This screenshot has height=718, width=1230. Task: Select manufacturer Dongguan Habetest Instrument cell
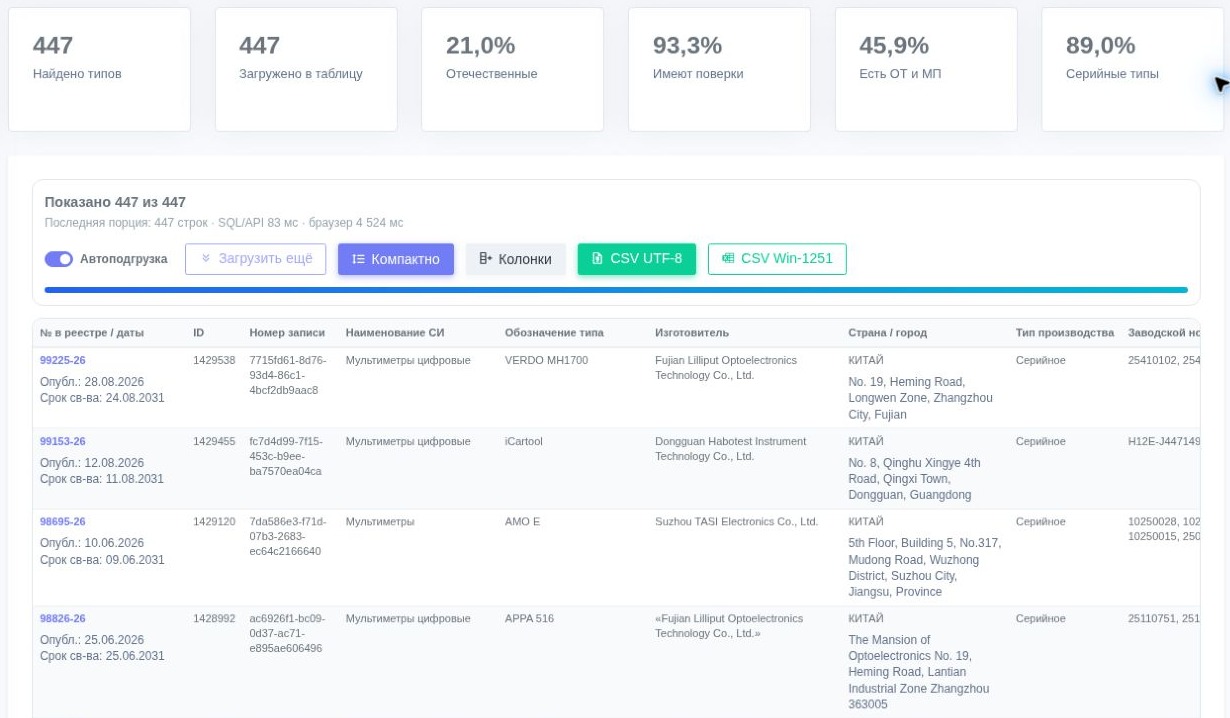[730, 449]
